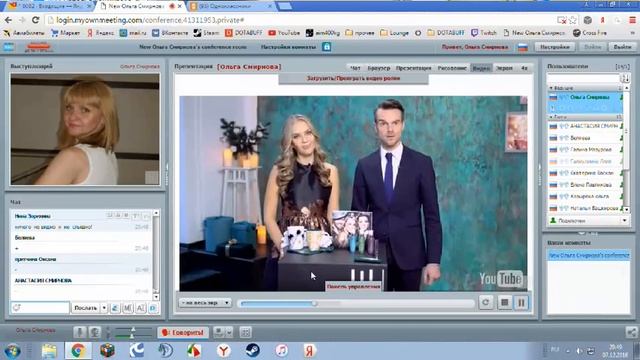The image size is (640, 360).
Task: Click the user search field in the Пользователи panel
Action: [583, 78]
